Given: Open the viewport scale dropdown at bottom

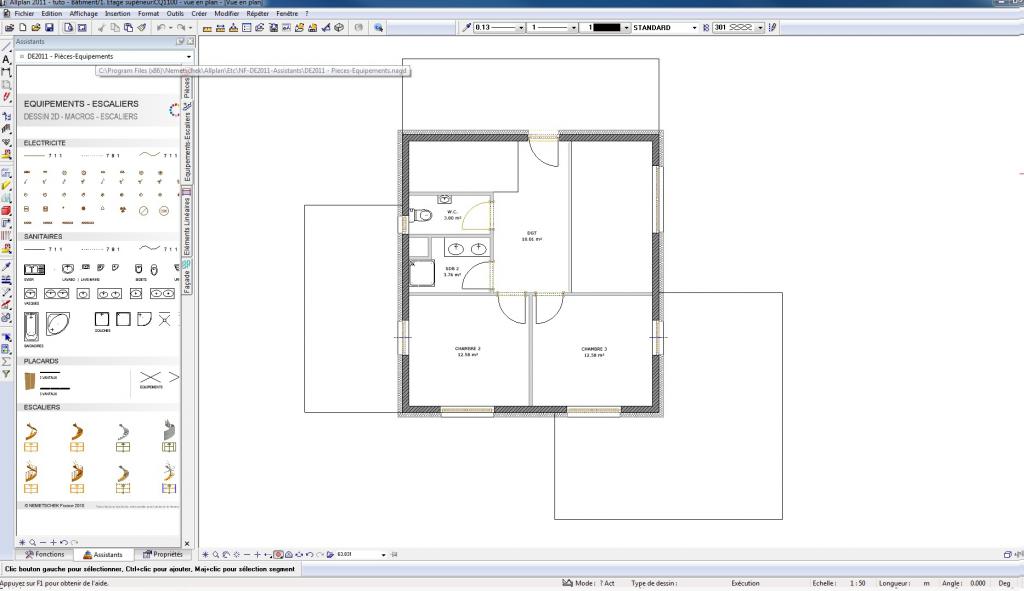Looking at the screenshot, I should pos(383,555).
